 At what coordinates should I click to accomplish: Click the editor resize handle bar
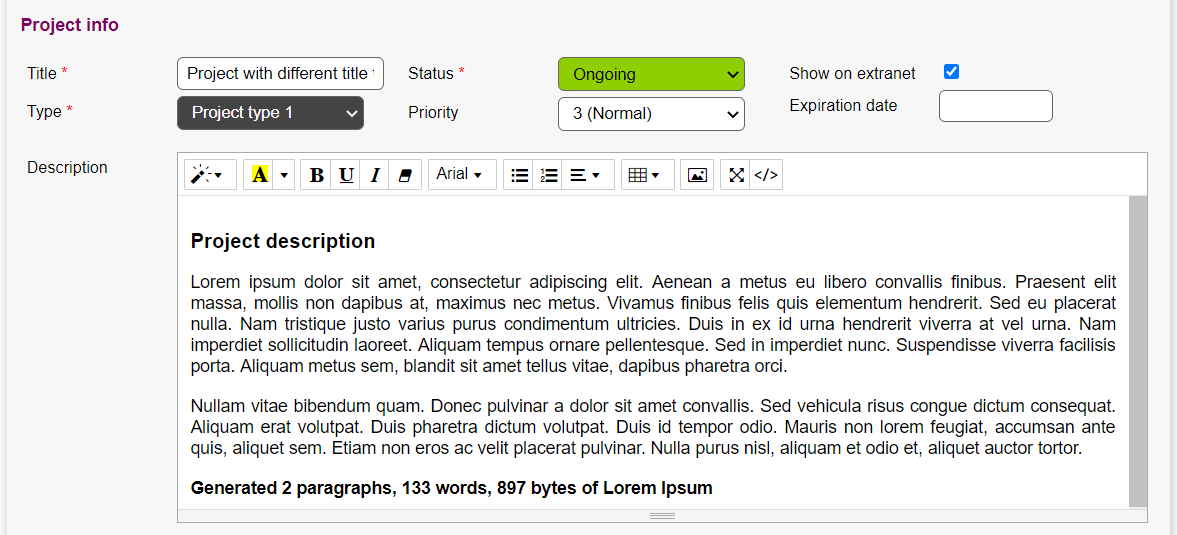tap(662, 516)
